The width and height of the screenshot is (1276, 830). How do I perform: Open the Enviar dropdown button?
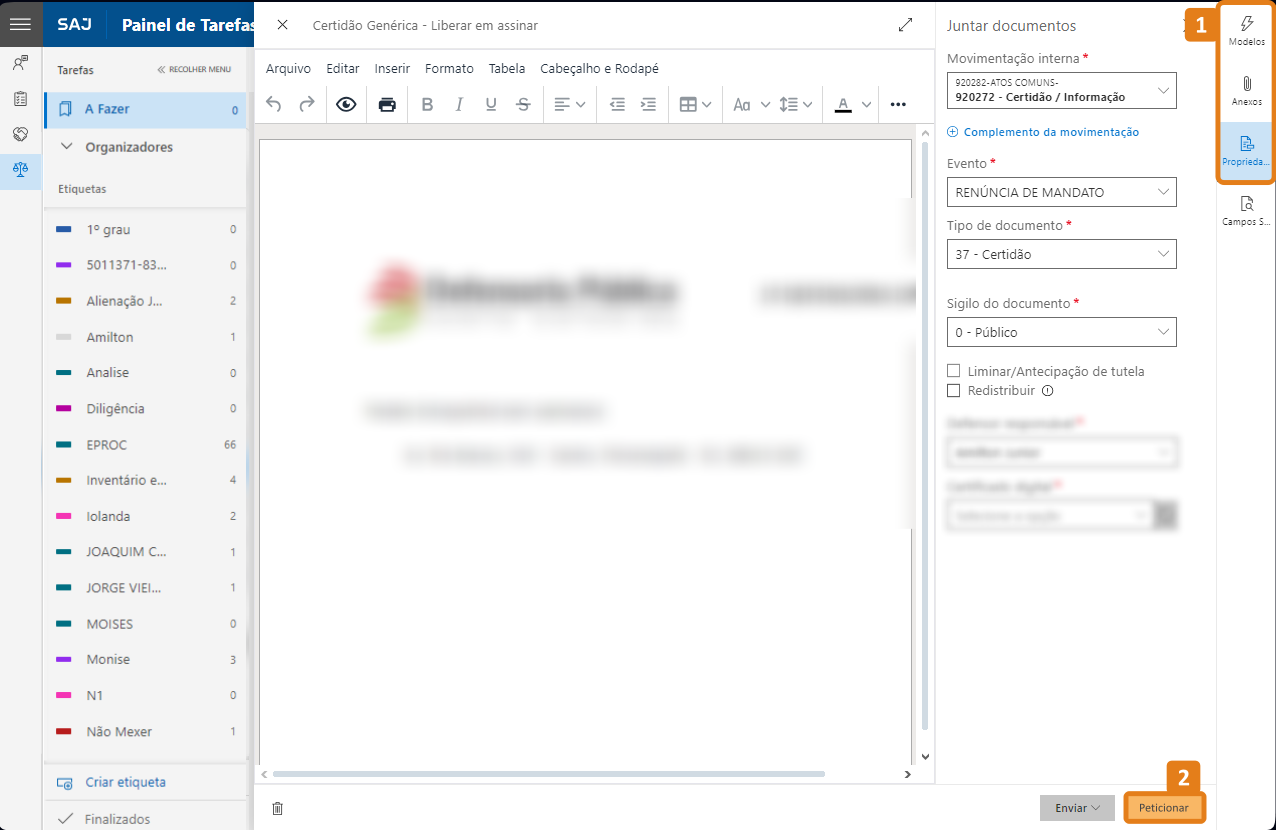[x=1077, y=808]
